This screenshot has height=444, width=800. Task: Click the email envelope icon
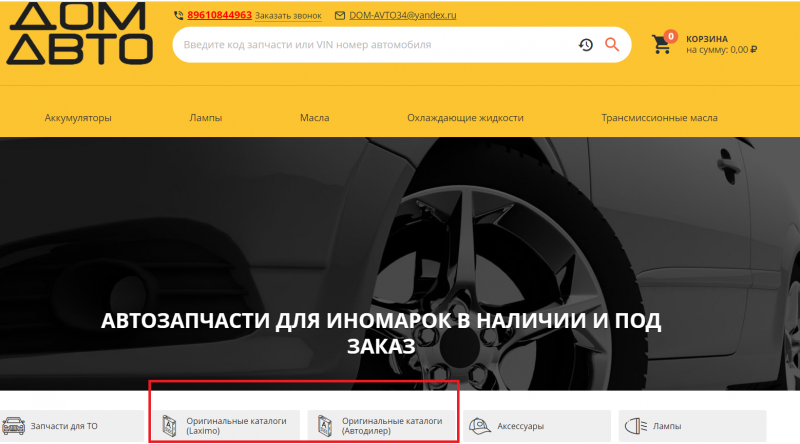point(340,16)
